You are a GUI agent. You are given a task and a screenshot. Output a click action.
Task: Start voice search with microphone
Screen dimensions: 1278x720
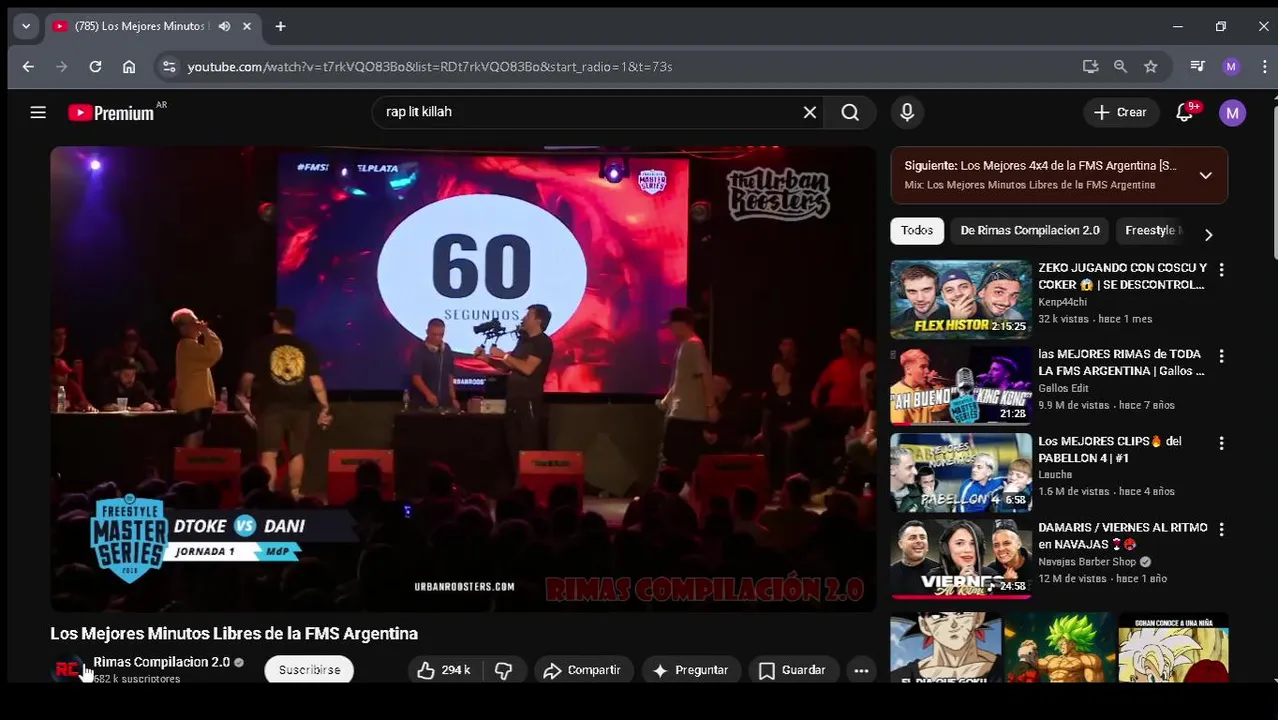(x=907, y=112)
